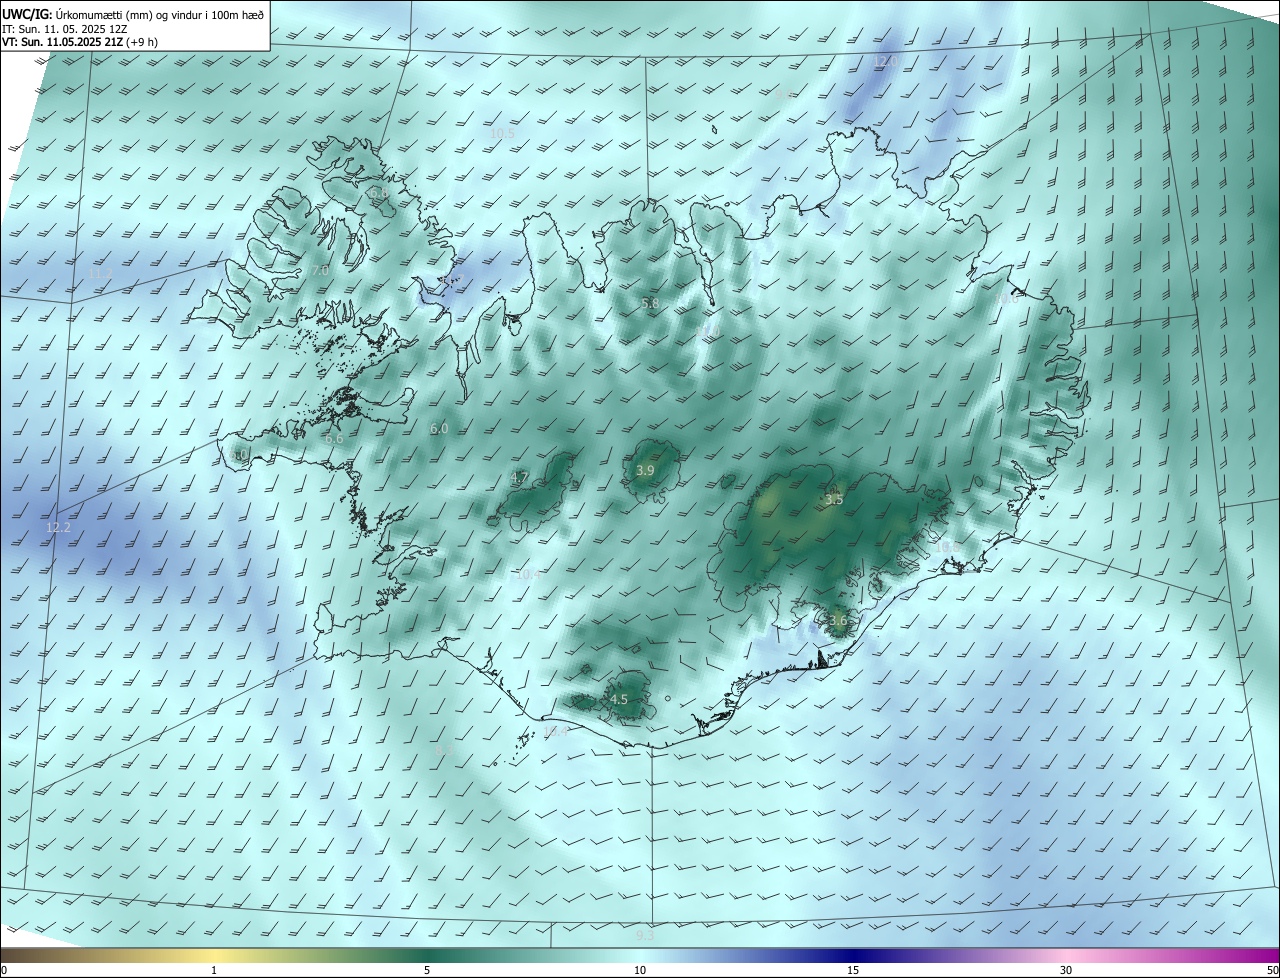This screenshot has height=978, width=1280.
Task: Click the 'UWC/IG: Úrkomumætti (mm)' title line
Action: pos(133,13)
